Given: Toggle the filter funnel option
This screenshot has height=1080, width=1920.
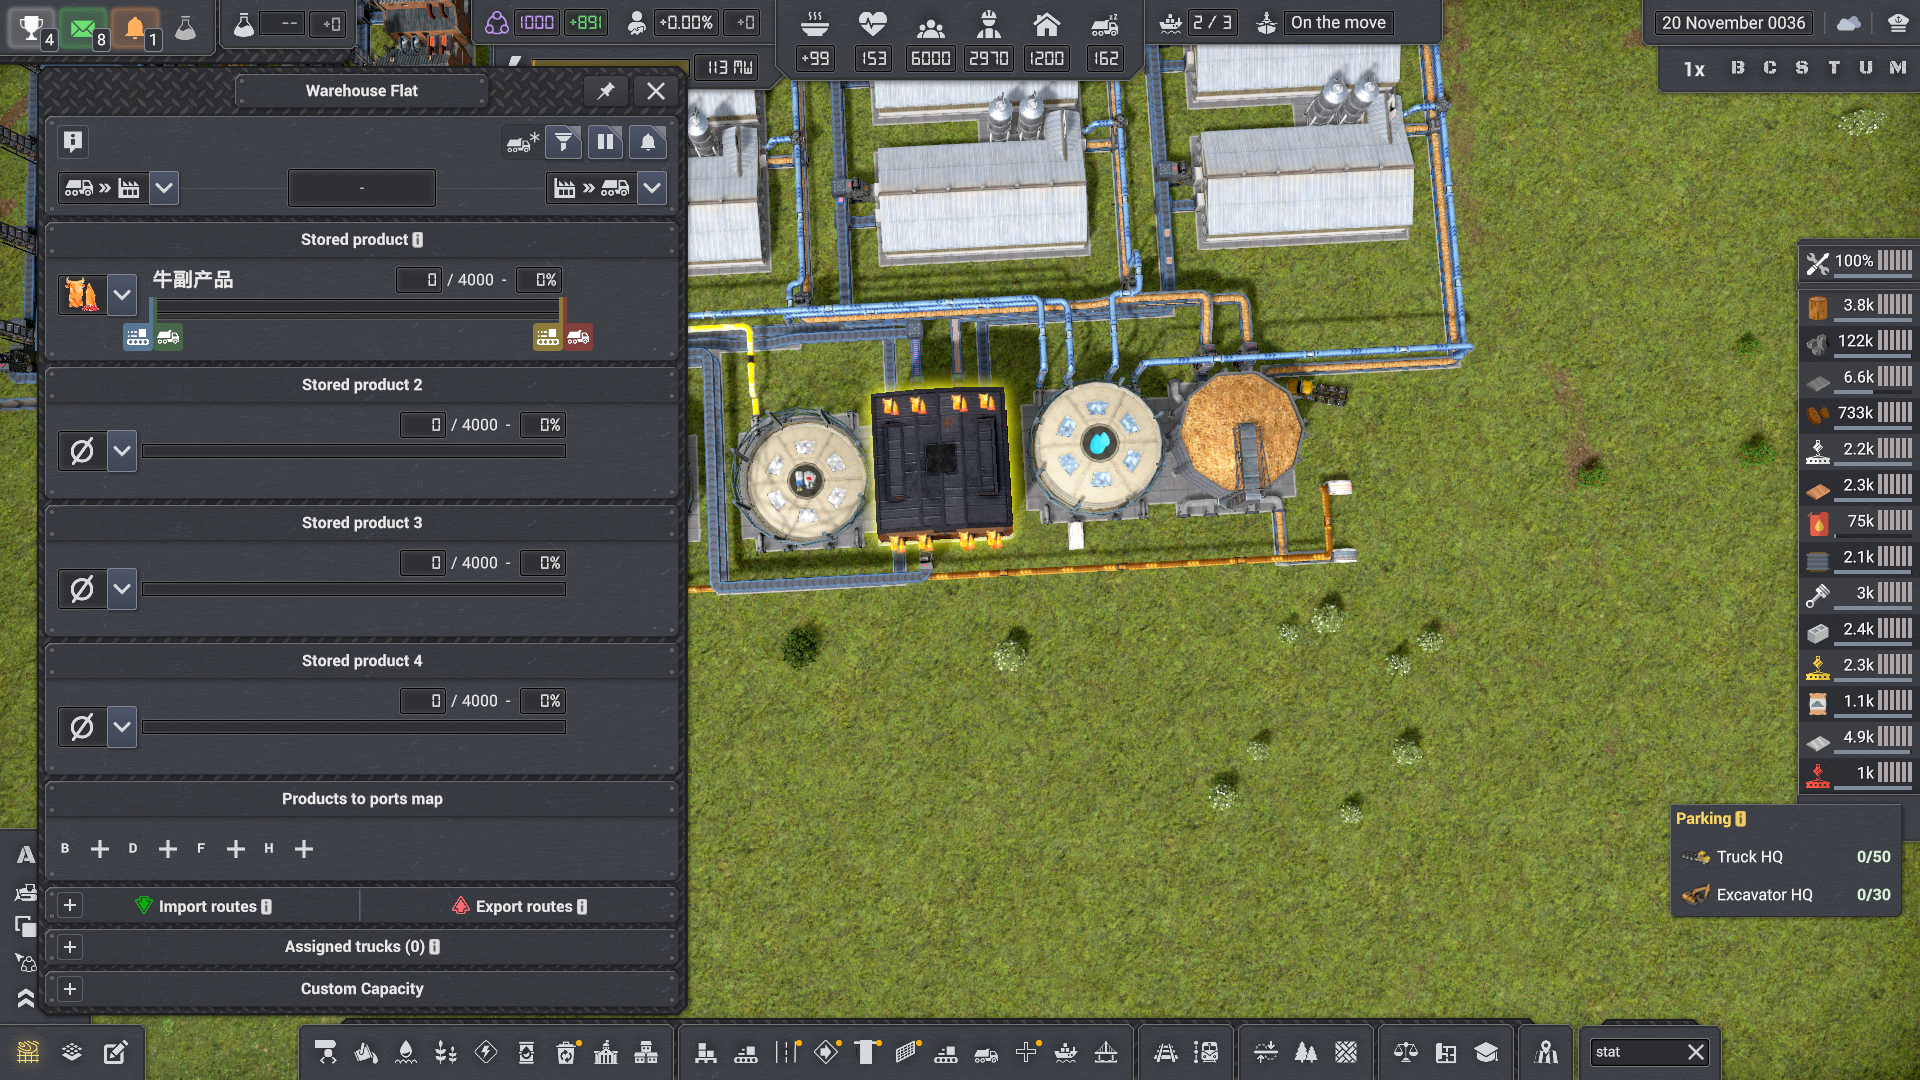Looking at the screenshot, I should [564, 142].
